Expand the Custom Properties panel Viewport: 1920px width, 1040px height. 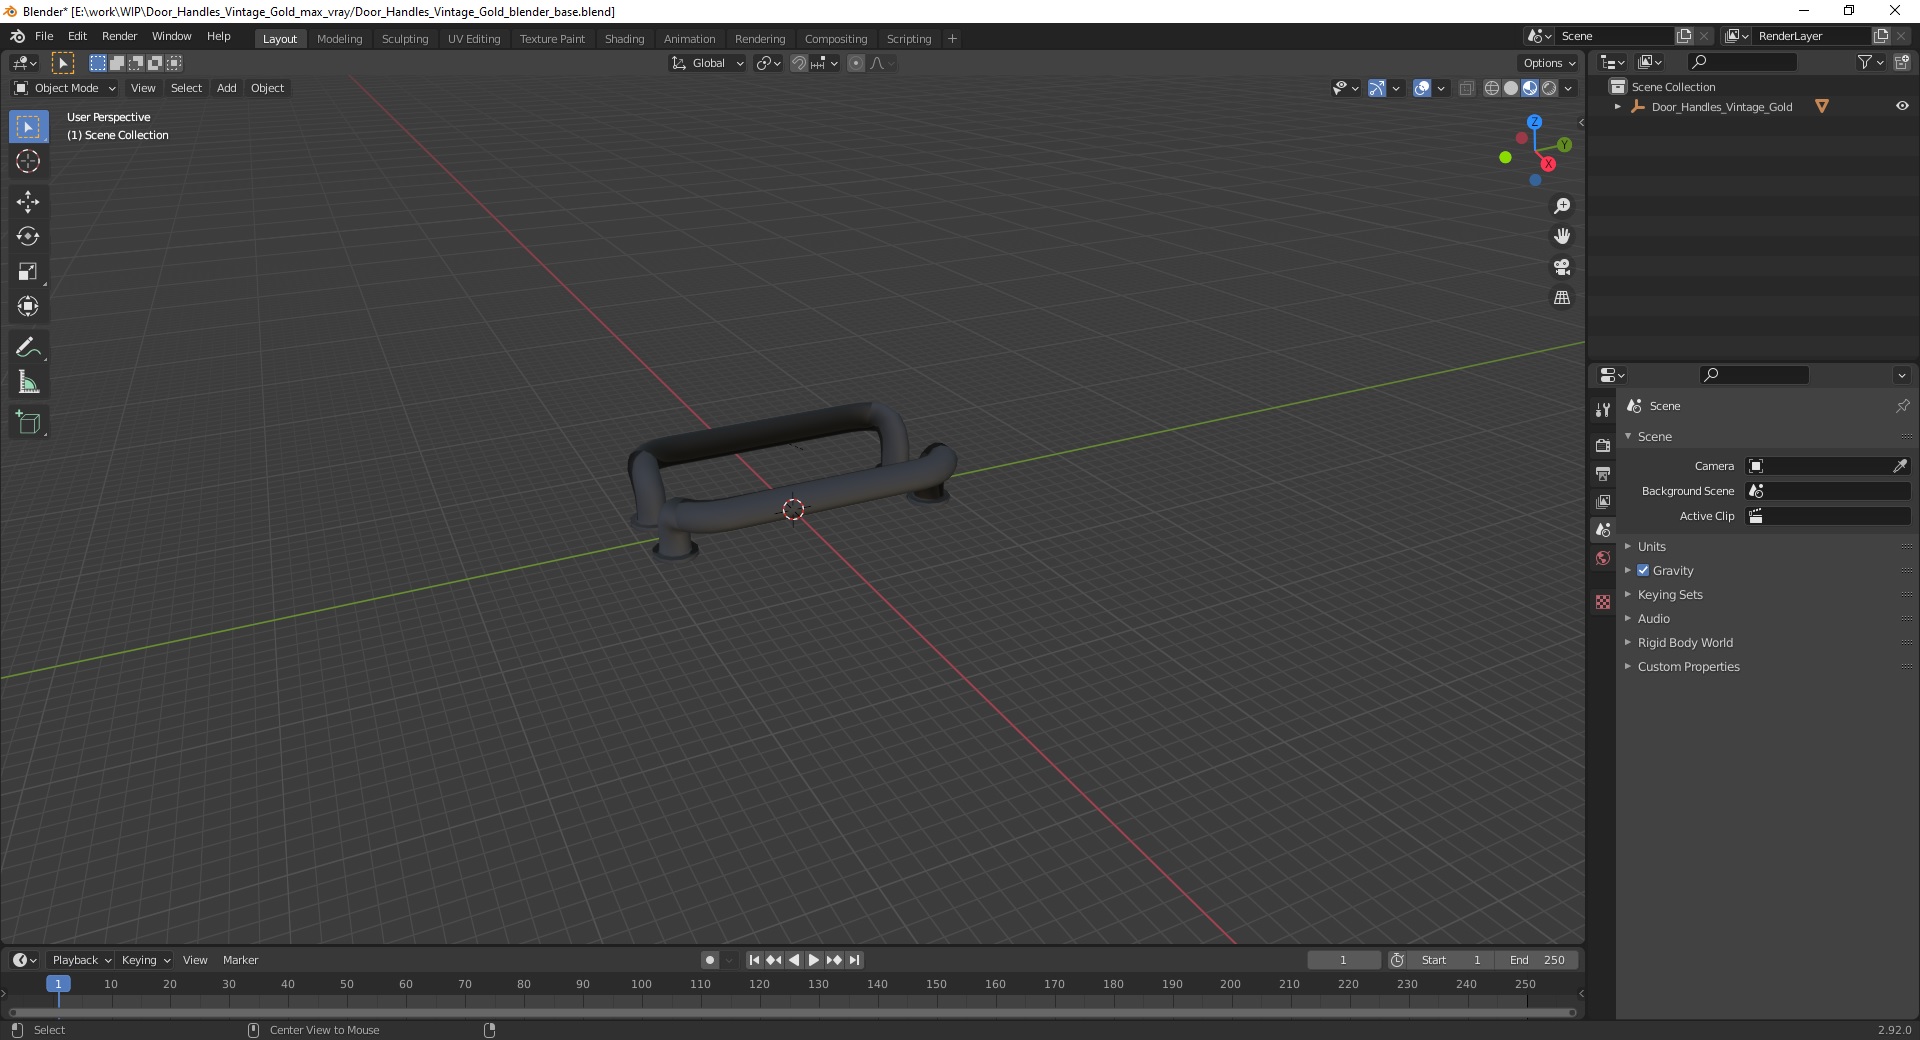1688,666
